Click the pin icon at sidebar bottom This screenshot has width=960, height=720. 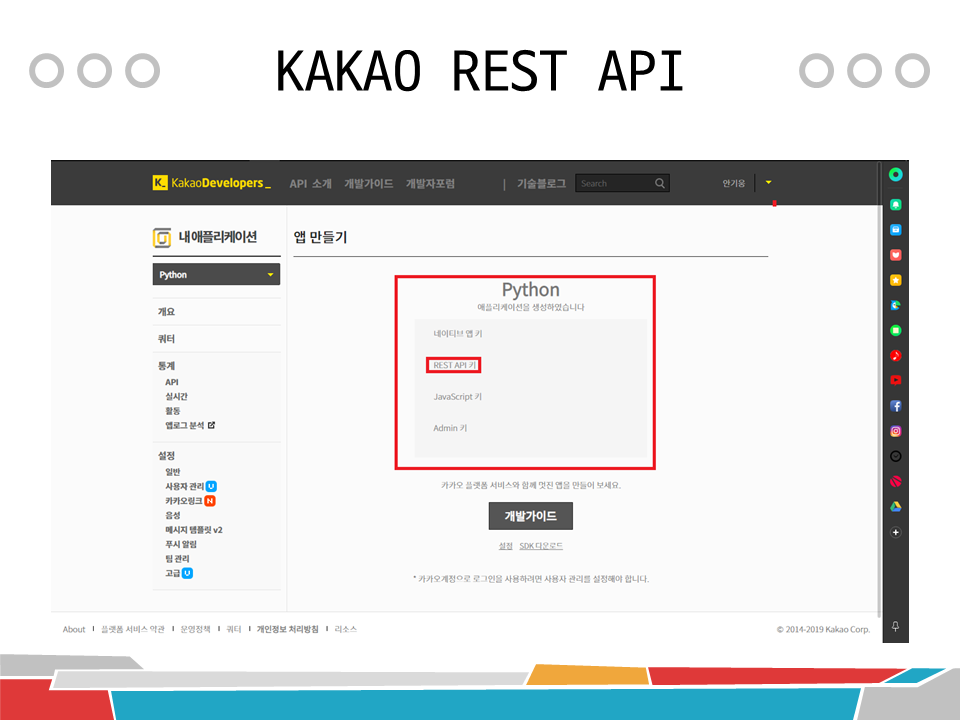(895, 626)
